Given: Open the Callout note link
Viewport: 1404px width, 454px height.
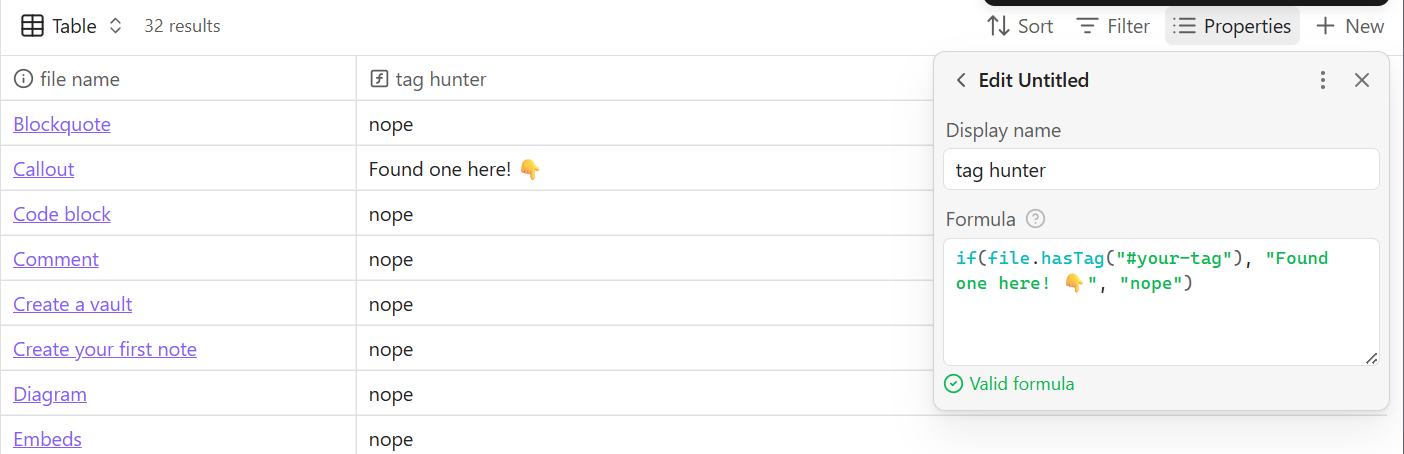Looking at the screenshot, I should tap(44, 169).
